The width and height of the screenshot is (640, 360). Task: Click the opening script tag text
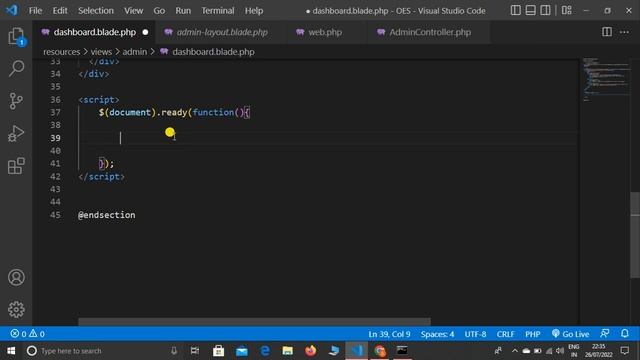pyautogui.click(x=99, y=100)
